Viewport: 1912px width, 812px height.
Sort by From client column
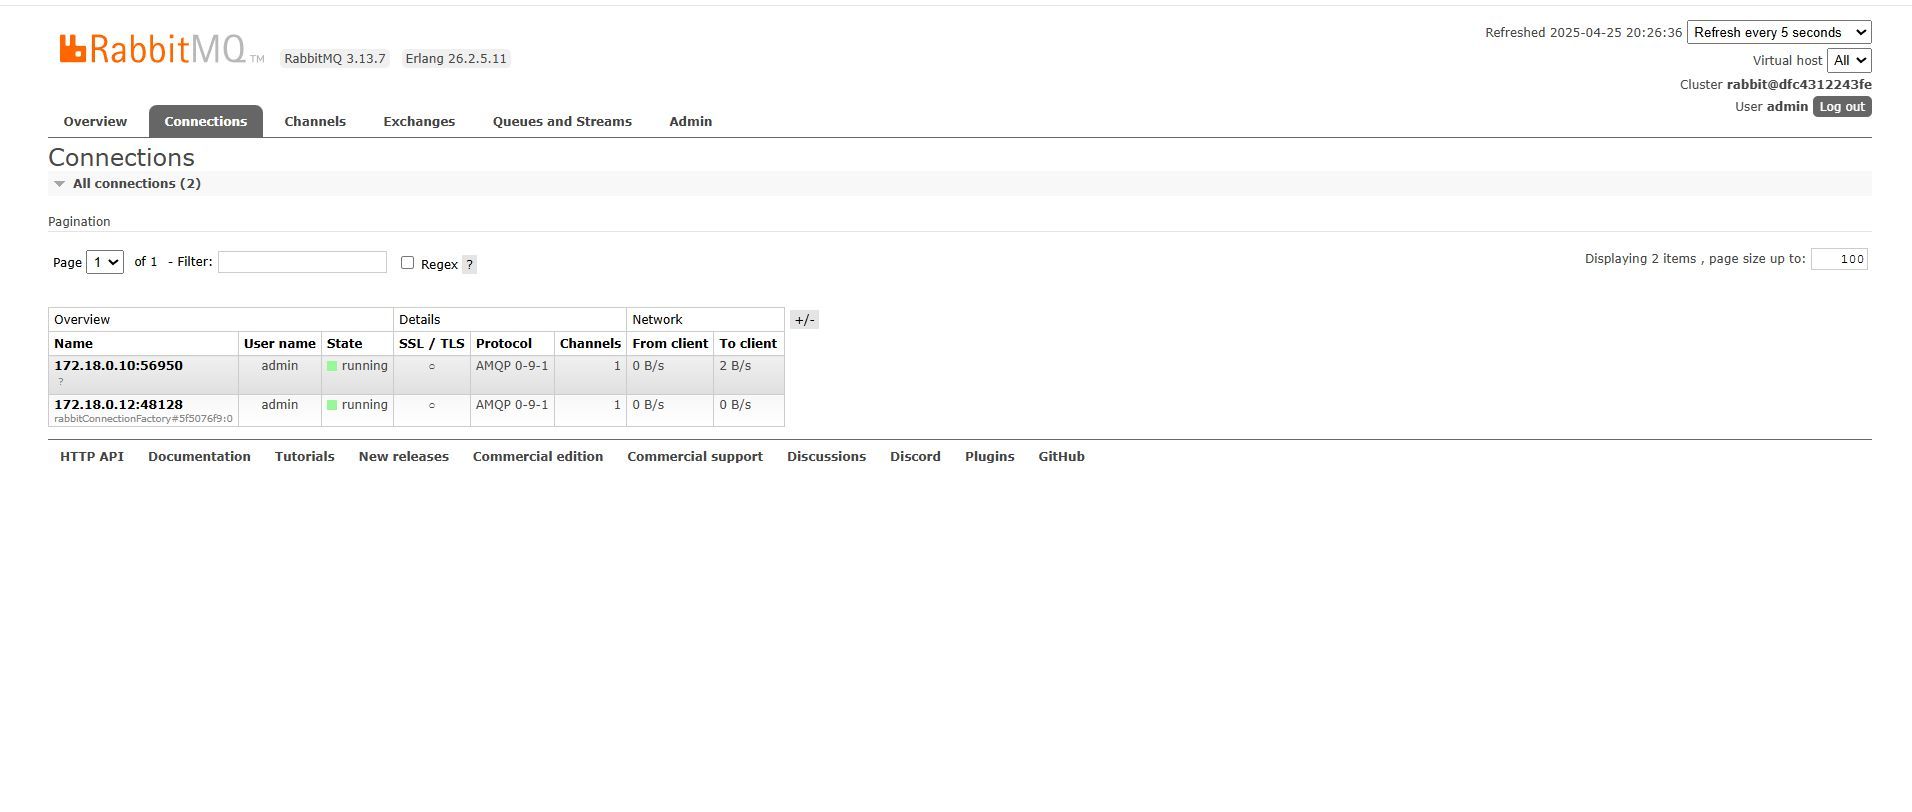click(670, 343)
